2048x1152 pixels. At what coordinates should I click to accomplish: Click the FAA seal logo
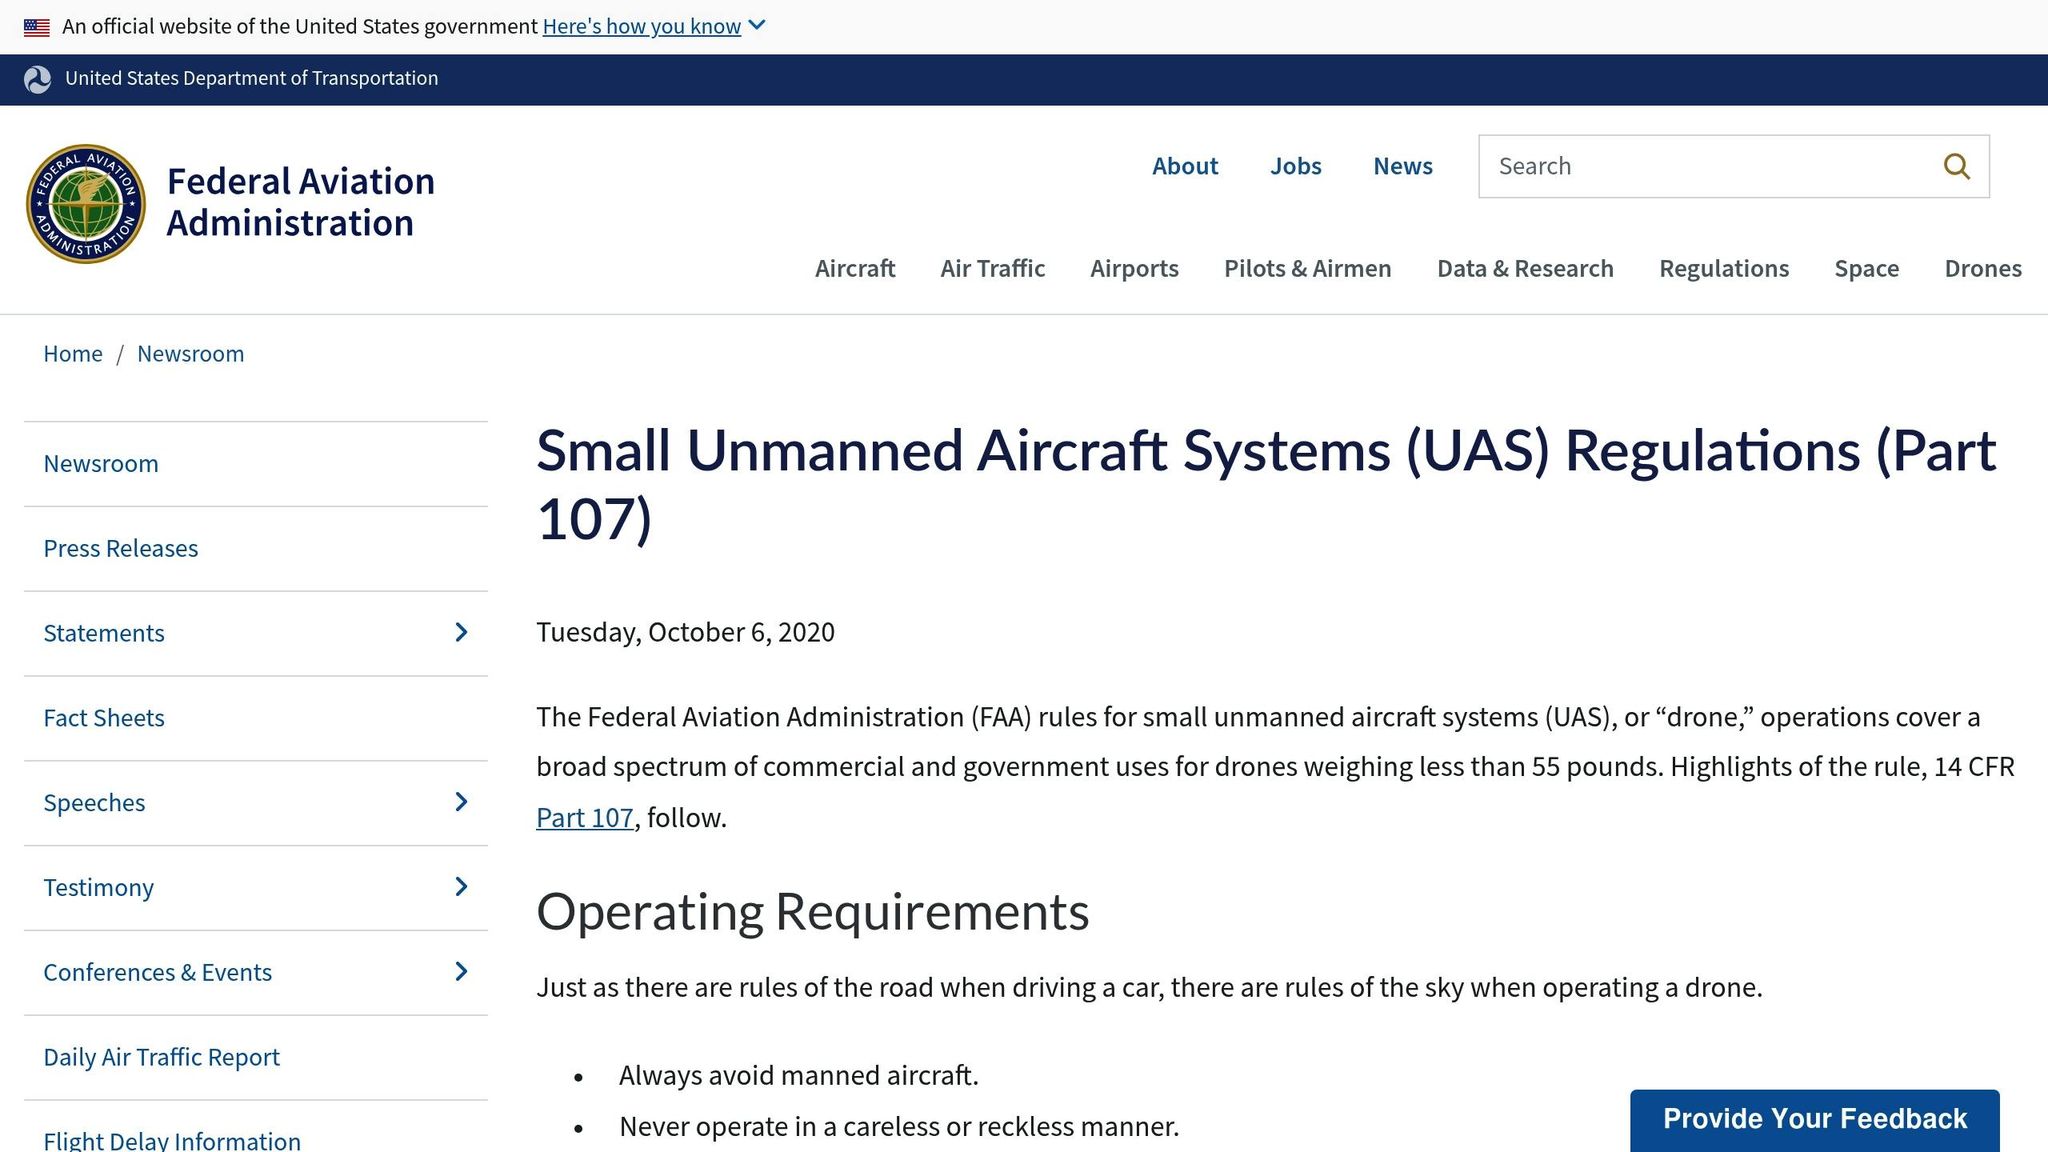pyautogui.click(x=86, y=204)
